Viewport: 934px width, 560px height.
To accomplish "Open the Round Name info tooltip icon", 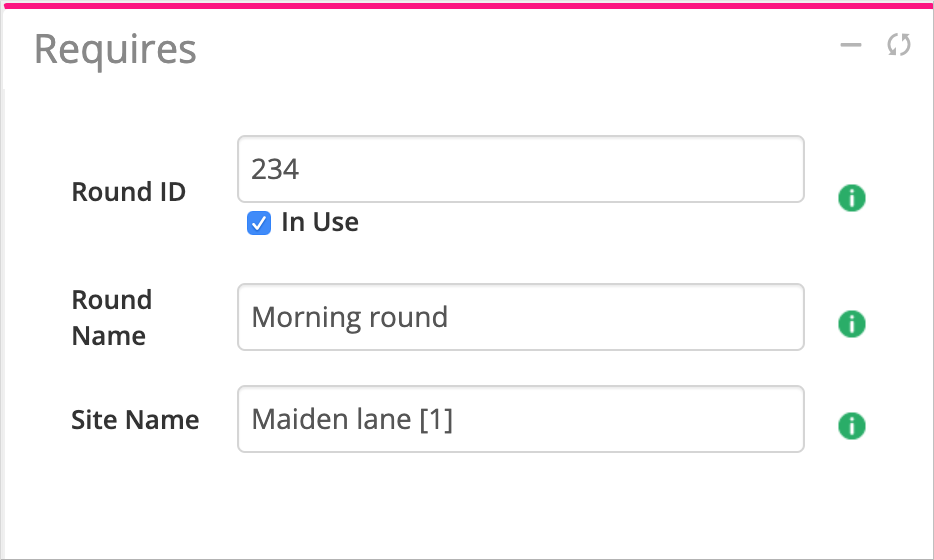I will pos(851,324).
